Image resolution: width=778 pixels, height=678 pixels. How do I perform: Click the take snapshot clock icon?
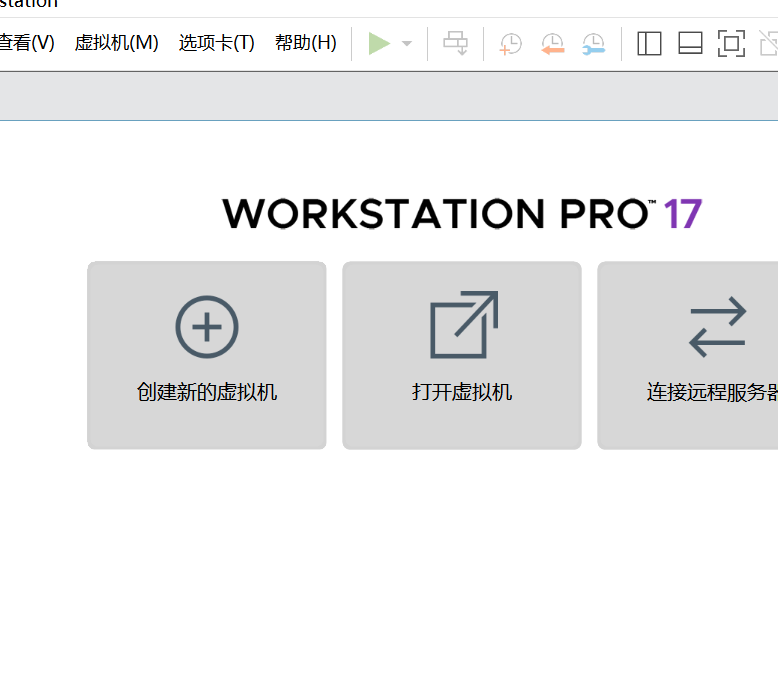click(x=511, y=44)
